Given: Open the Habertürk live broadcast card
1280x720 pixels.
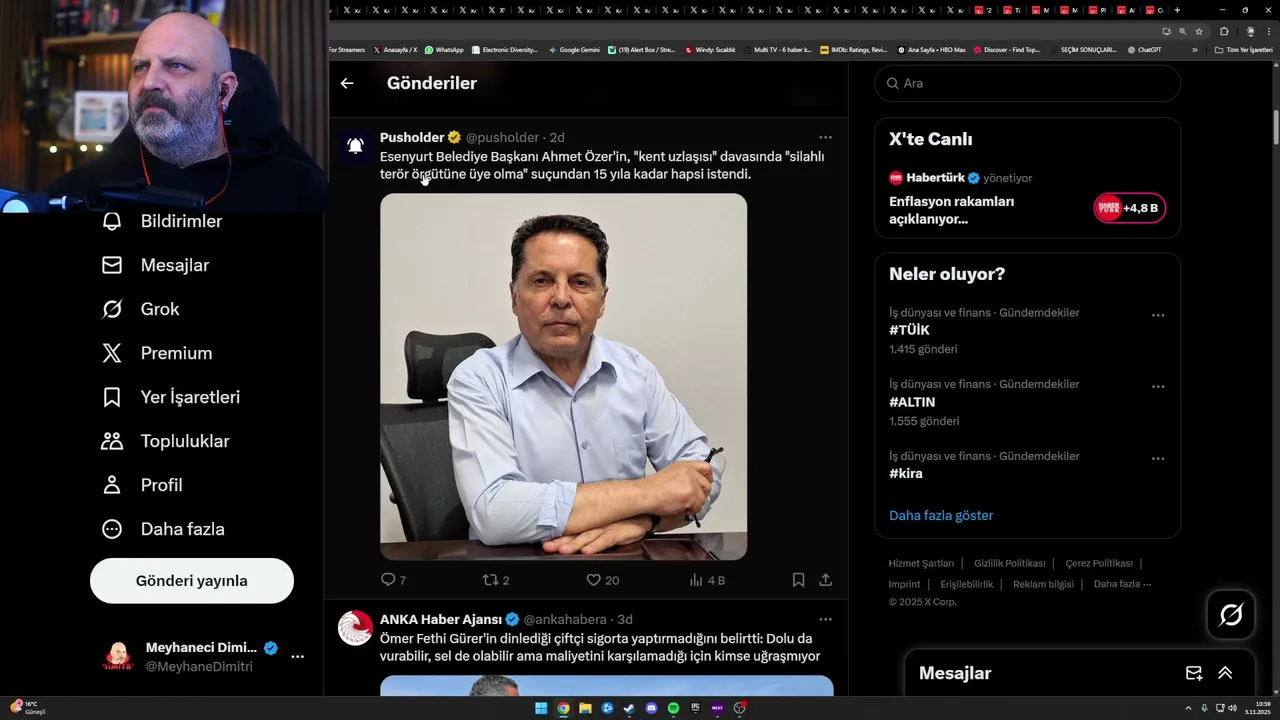Looking at the screenshot, I should click(x=1027, y=200).
